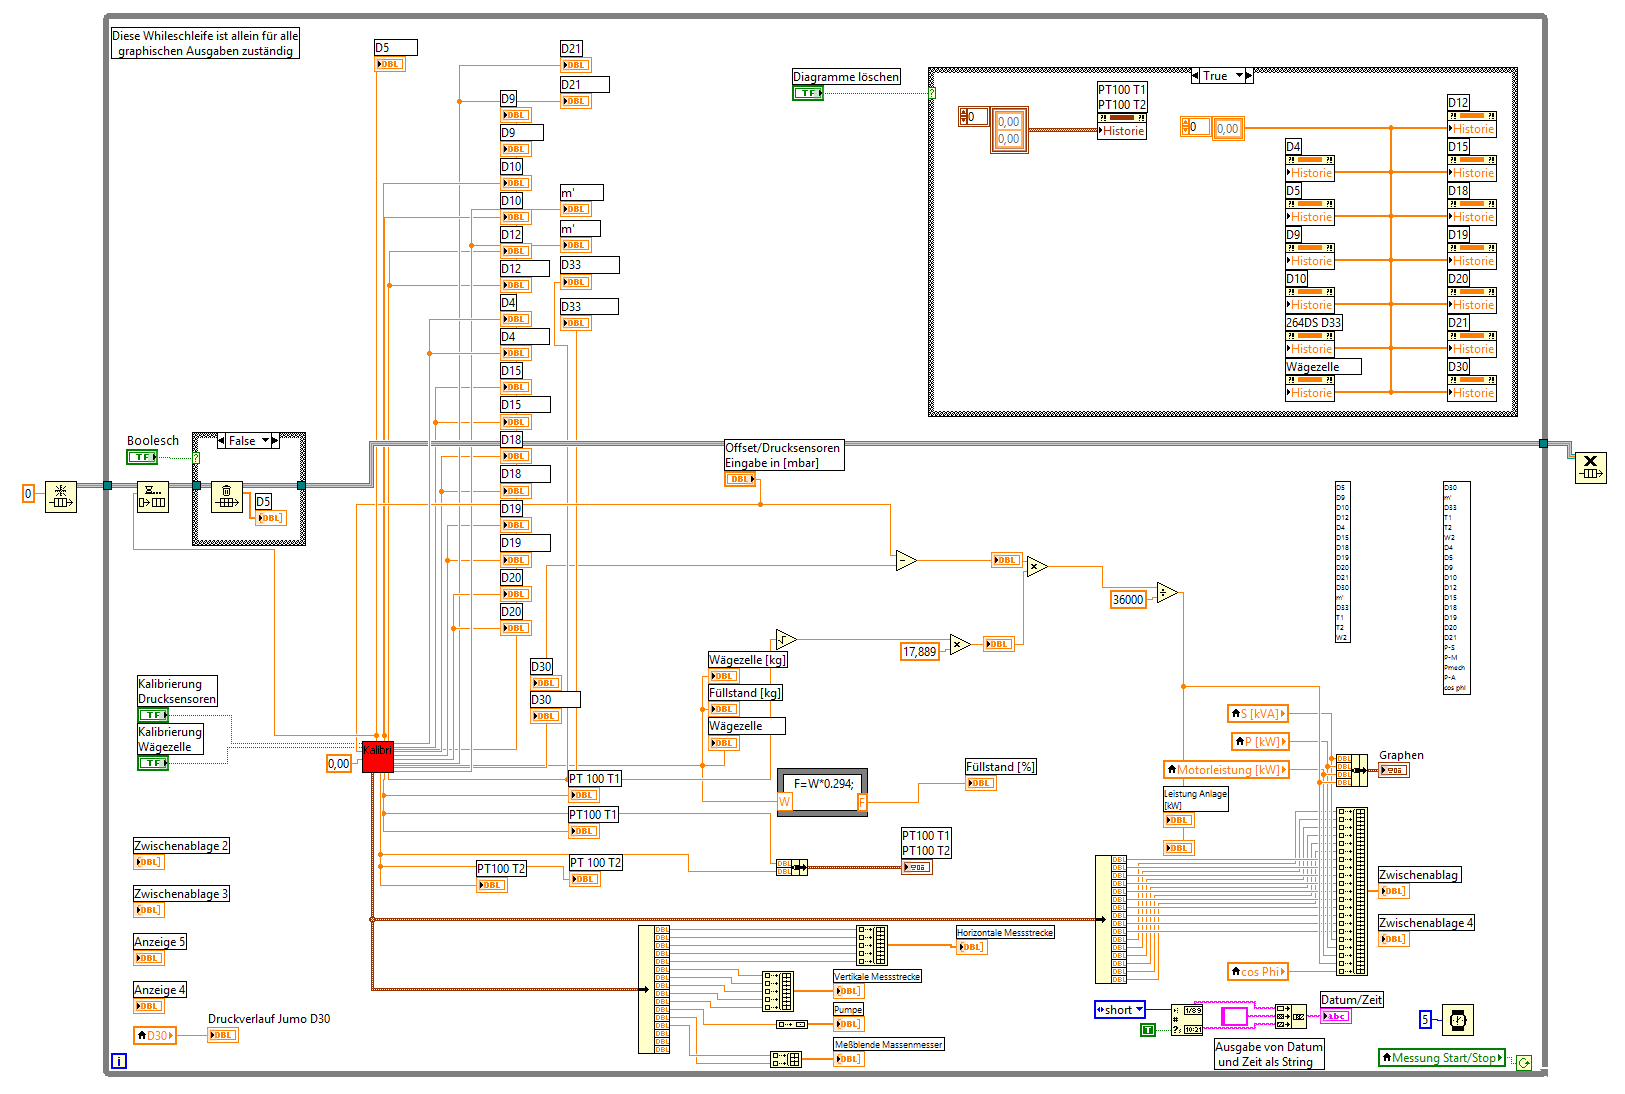Go to previous case of True structure
This screenshot has height=1094, width=1625.
tap(1195, 76)
